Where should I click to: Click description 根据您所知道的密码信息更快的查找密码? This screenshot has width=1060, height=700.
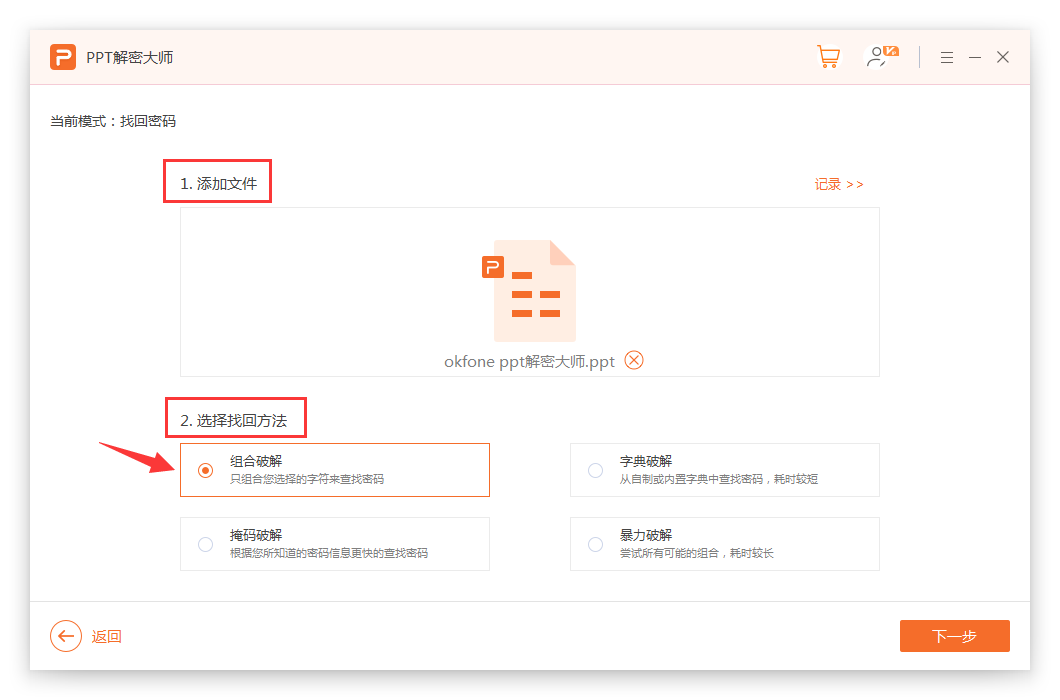(x=329, y=553)
